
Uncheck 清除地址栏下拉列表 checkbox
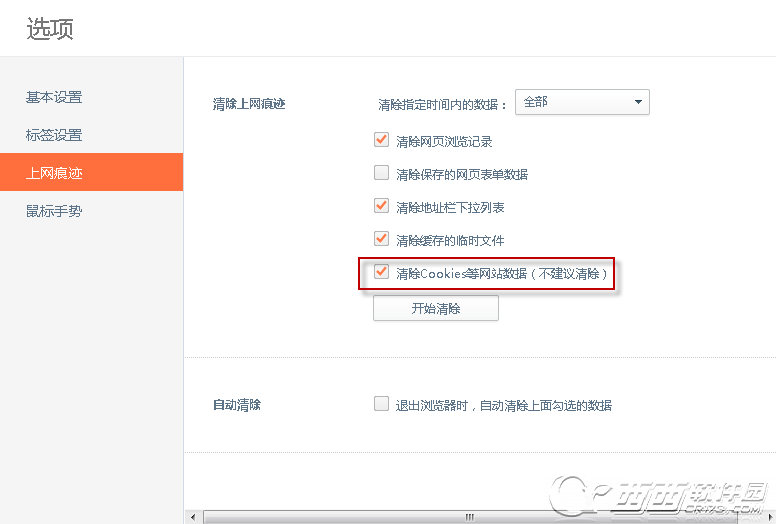pyautogui.click(x=381, y=206)
